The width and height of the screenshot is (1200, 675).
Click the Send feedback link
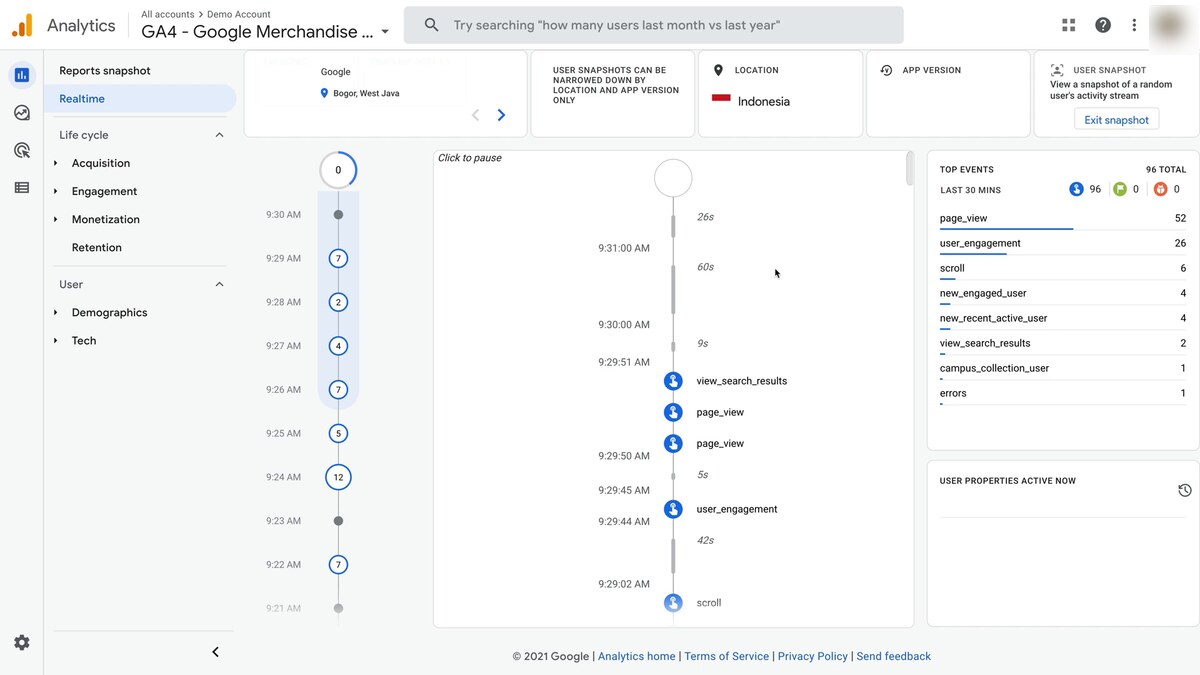894,656
